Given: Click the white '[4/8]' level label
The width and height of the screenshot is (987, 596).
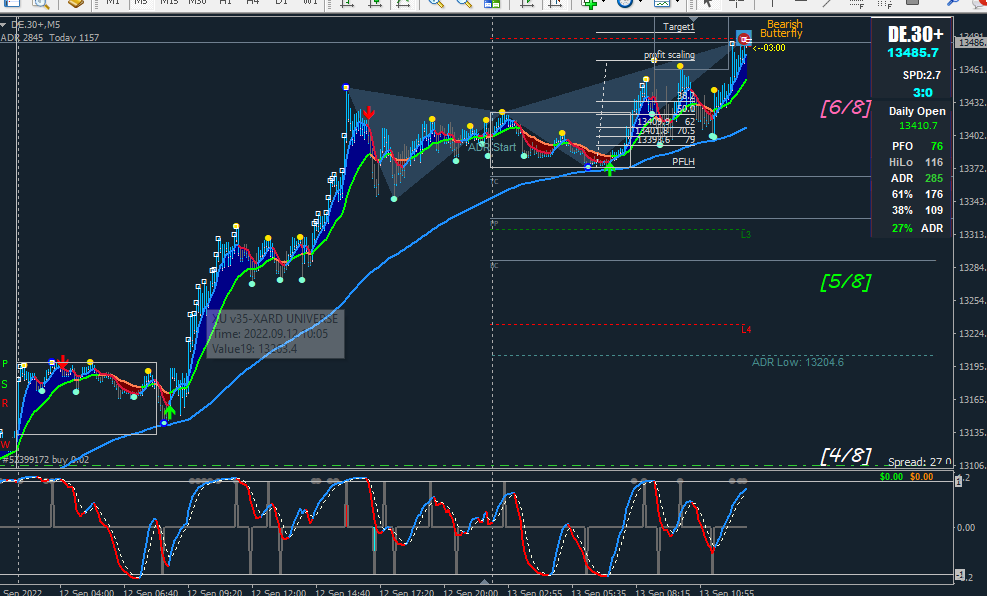Looking at the screenshot, I should coord(845,455).
